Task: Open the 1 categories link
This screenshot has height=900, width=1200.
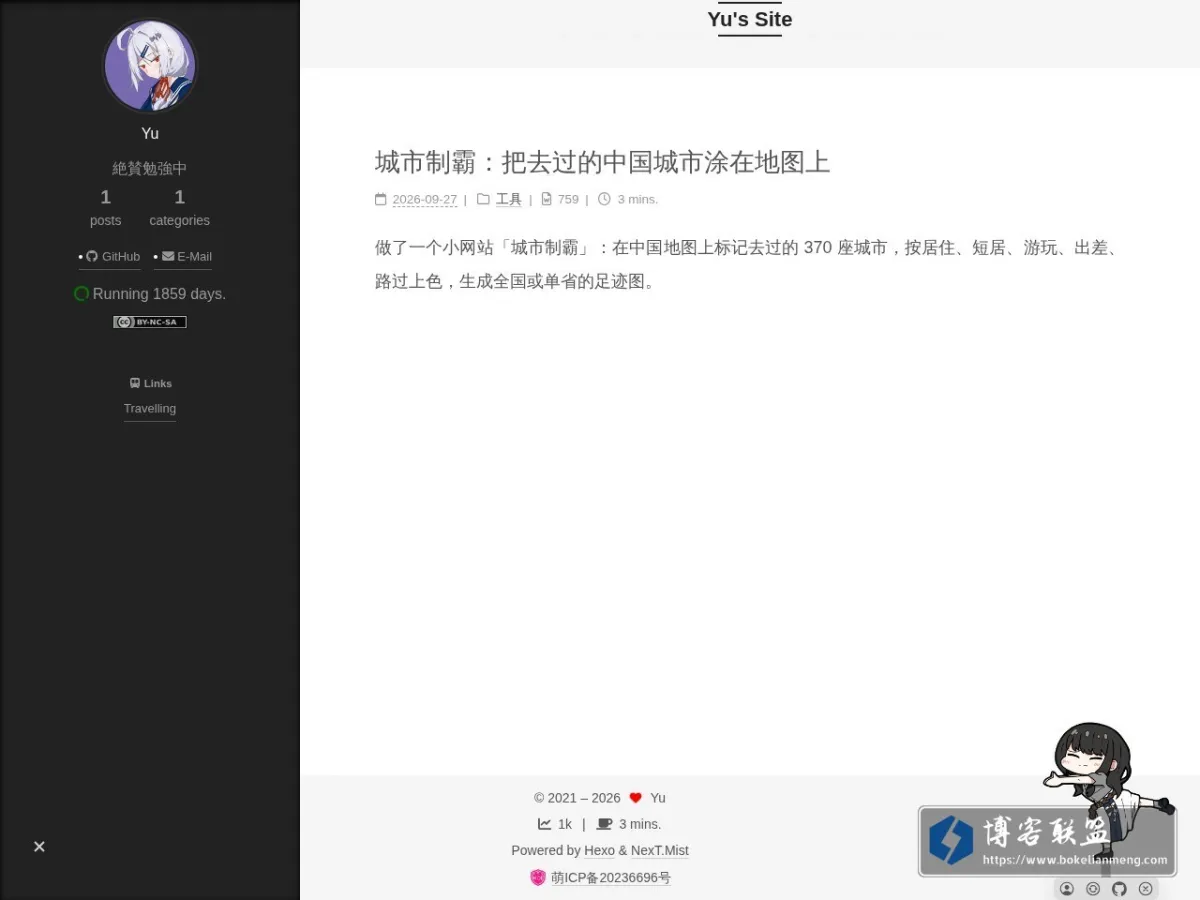Action: tap(180, 208)
